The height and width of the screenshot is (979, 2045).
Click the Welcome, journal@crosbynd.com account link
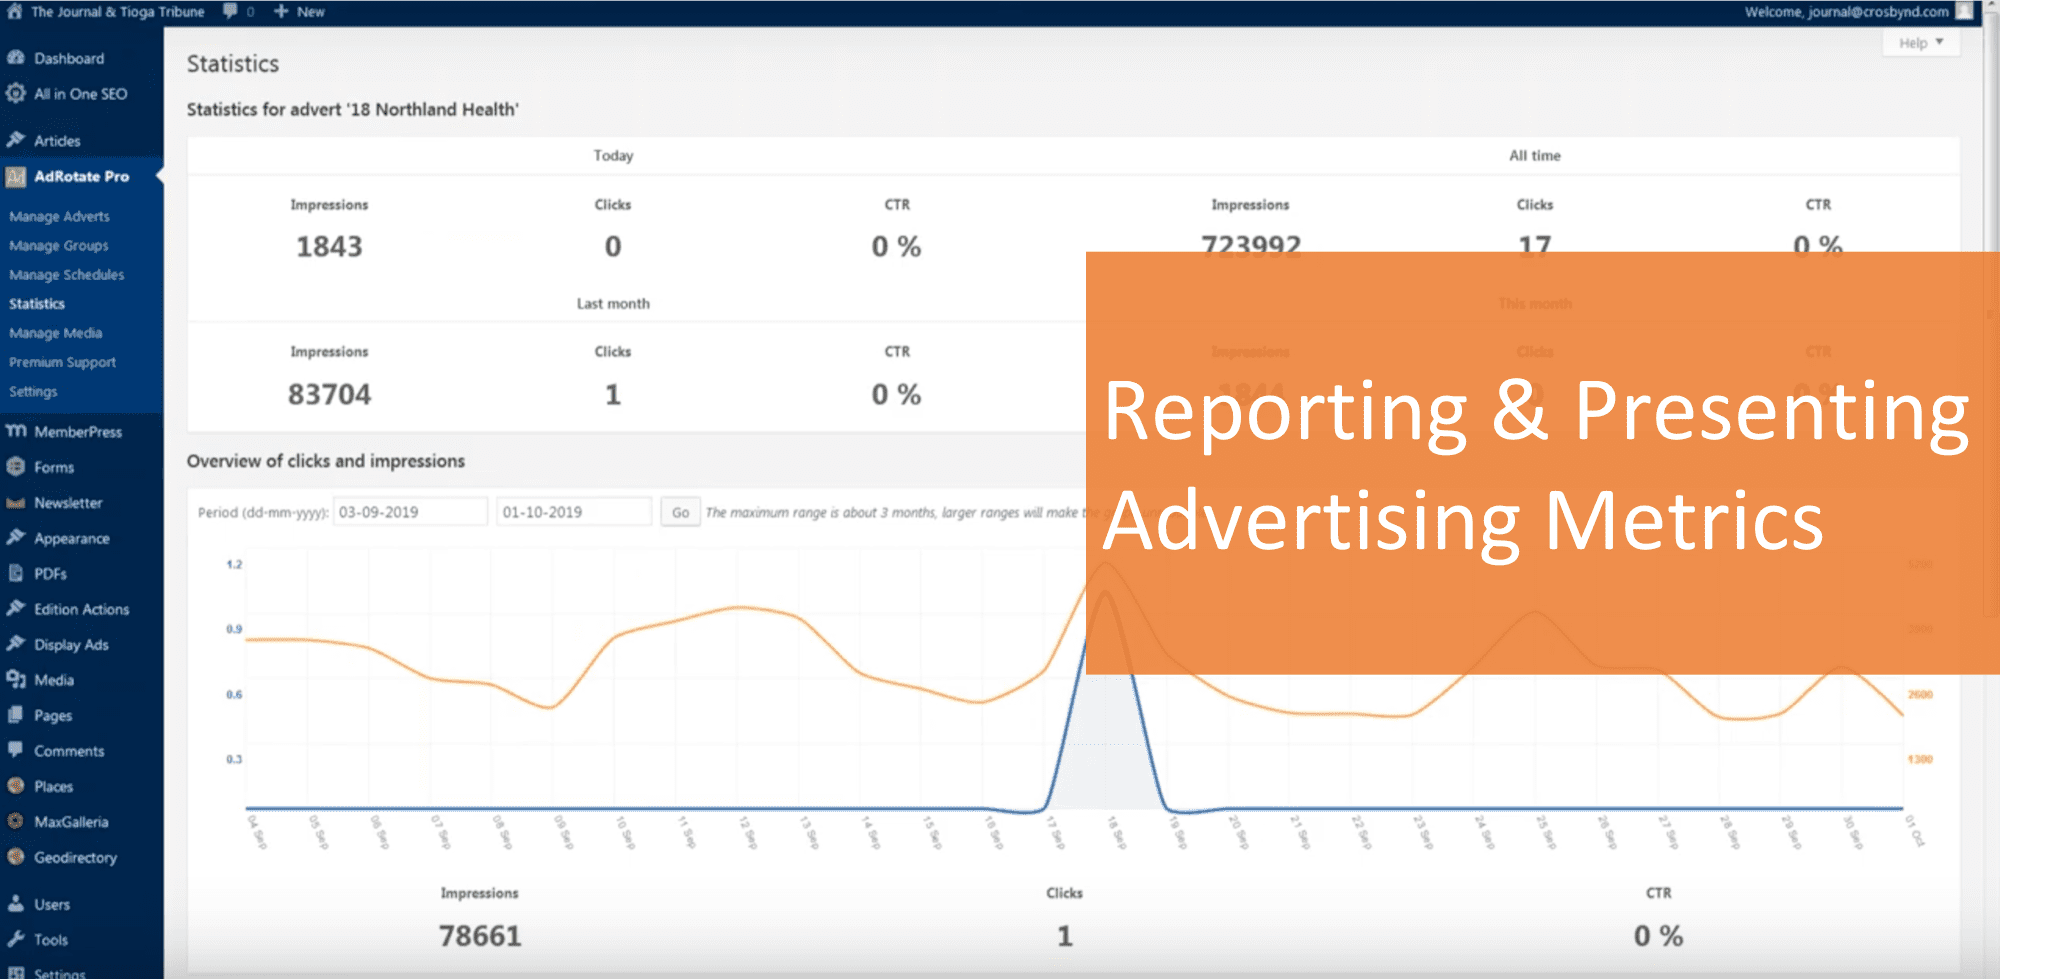coord(1846,11)
